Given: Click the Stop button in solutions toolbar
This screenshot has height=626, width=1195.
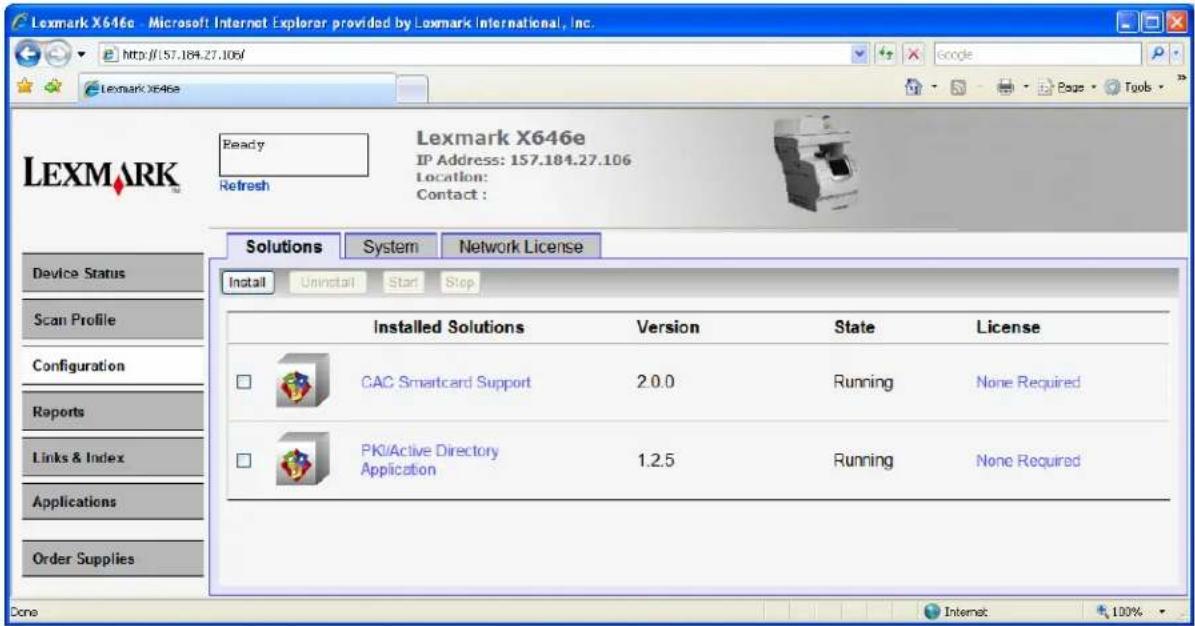Looking at the screenshot, I should tap(460, 282).
